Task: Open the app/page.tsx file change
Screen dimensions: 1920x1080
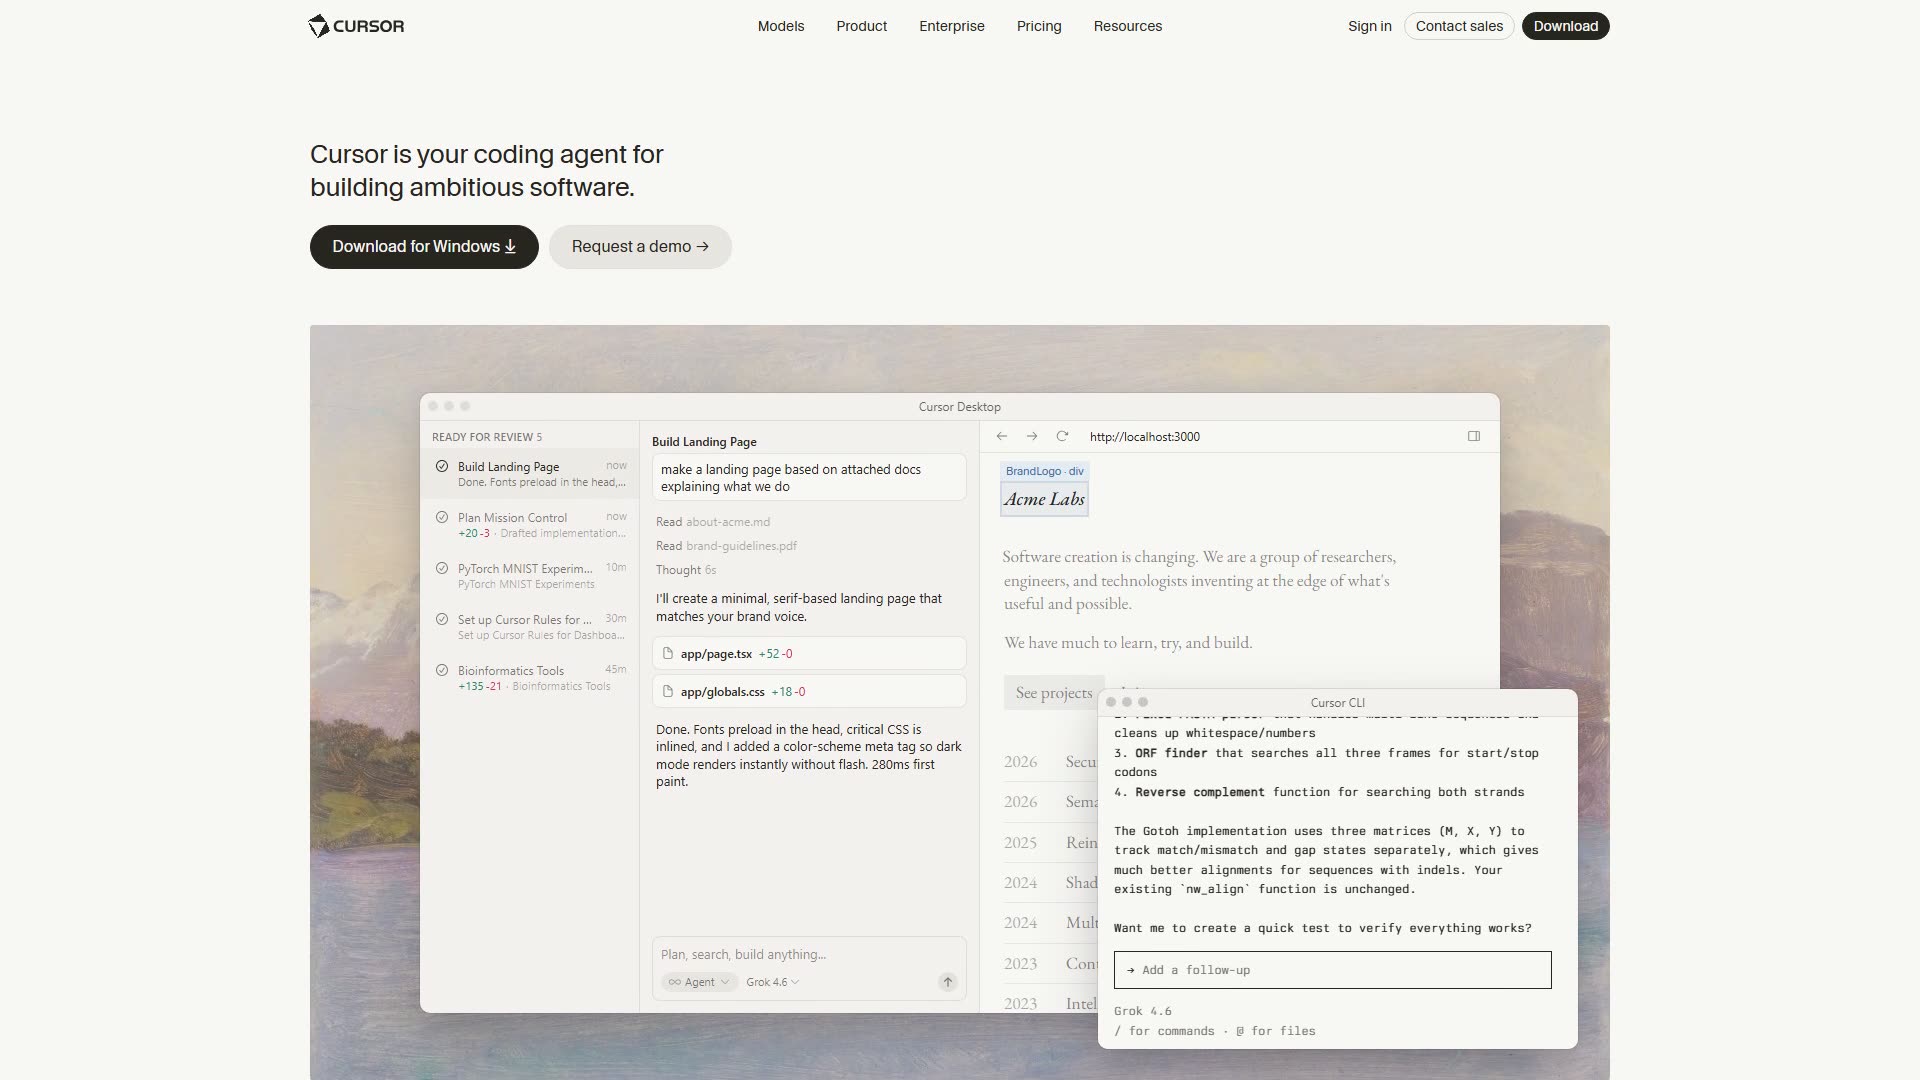Action: [809, 654]
